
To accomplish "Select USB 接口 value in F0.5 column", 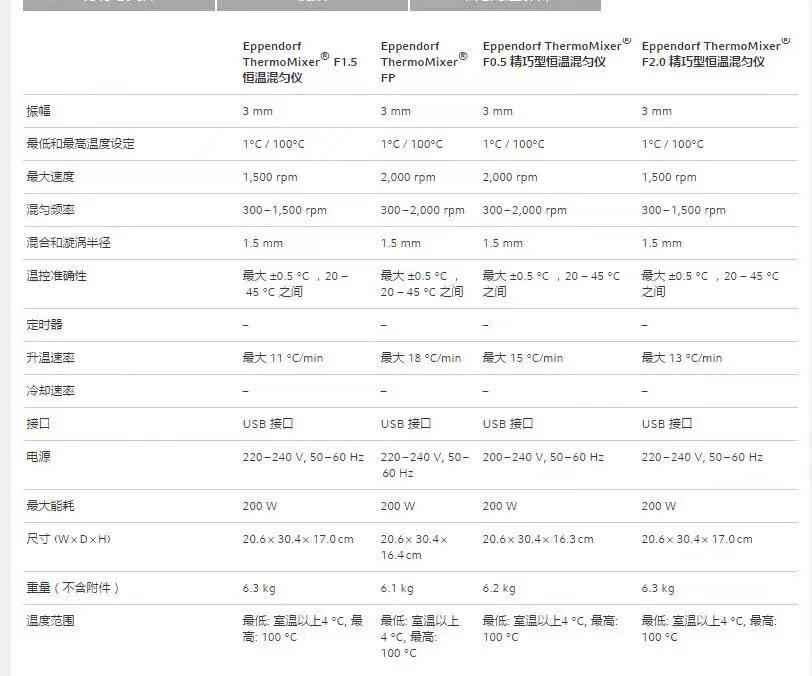I will [508, 424].
